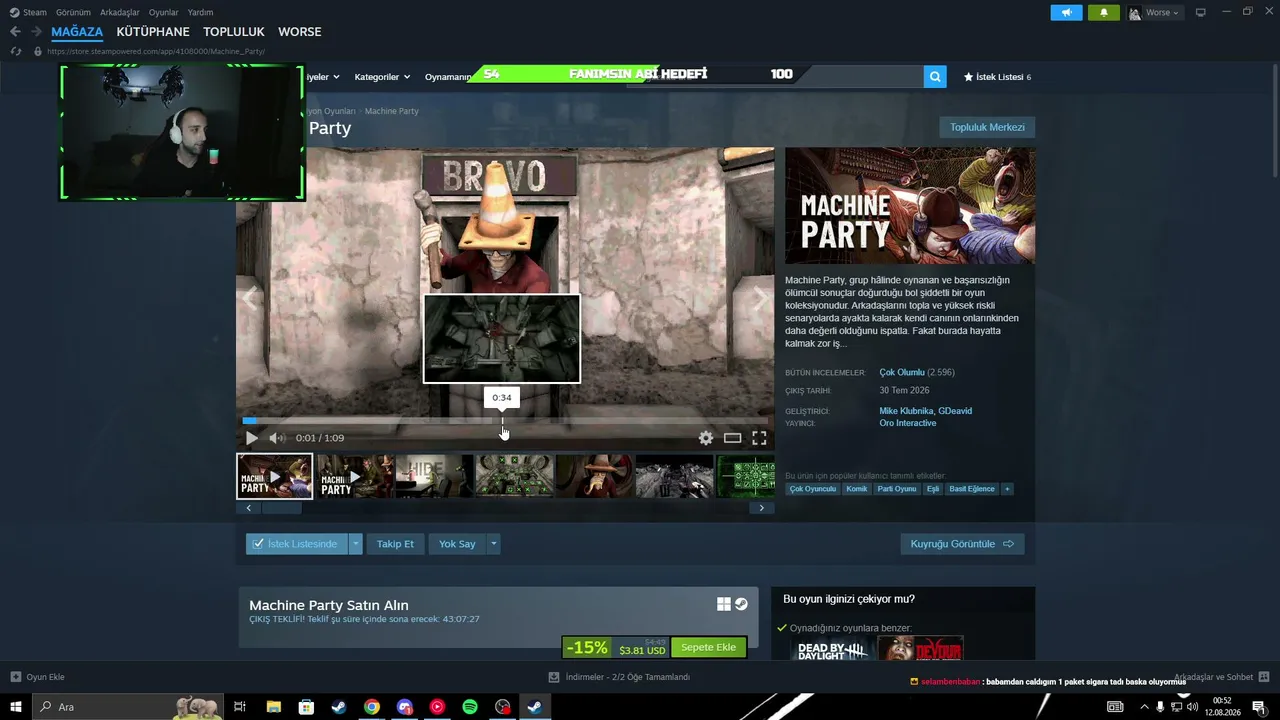Open developer Mike Klubnika link
Viewport: 1280px width, 720px height.
click(x=906, y=411)
